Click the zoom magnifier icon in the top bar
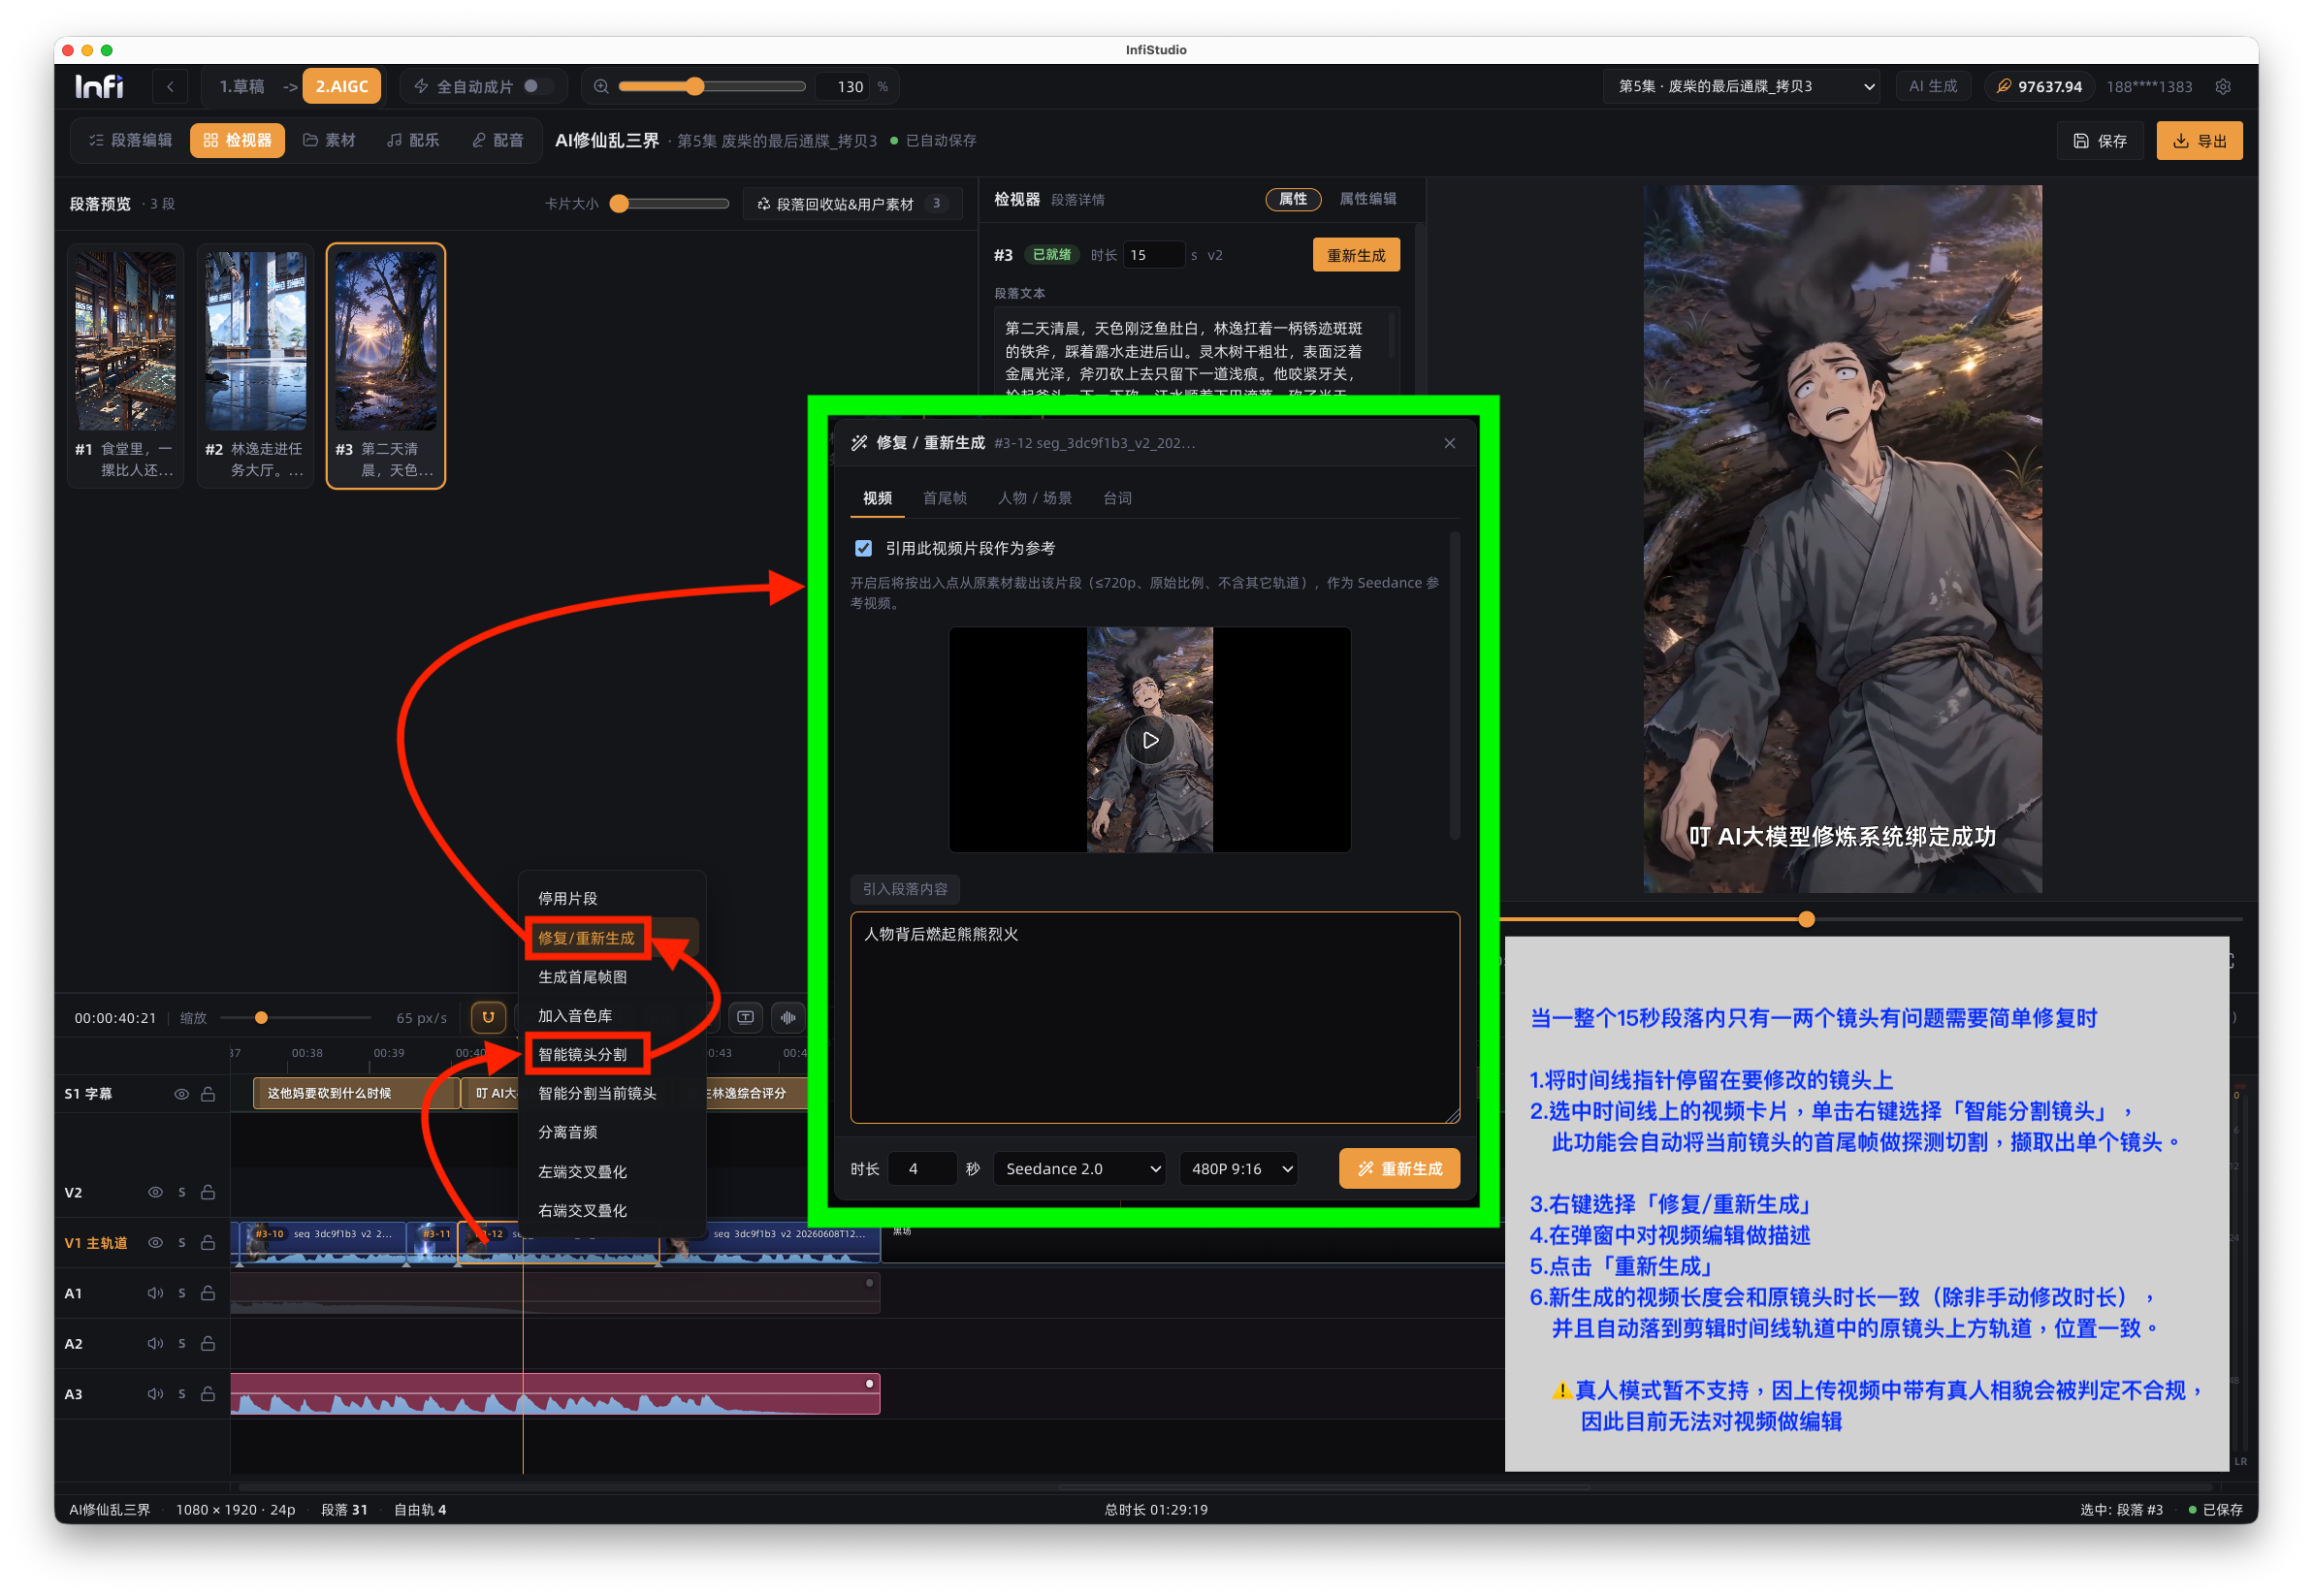2313x1596 pixels. click(601, 87)
